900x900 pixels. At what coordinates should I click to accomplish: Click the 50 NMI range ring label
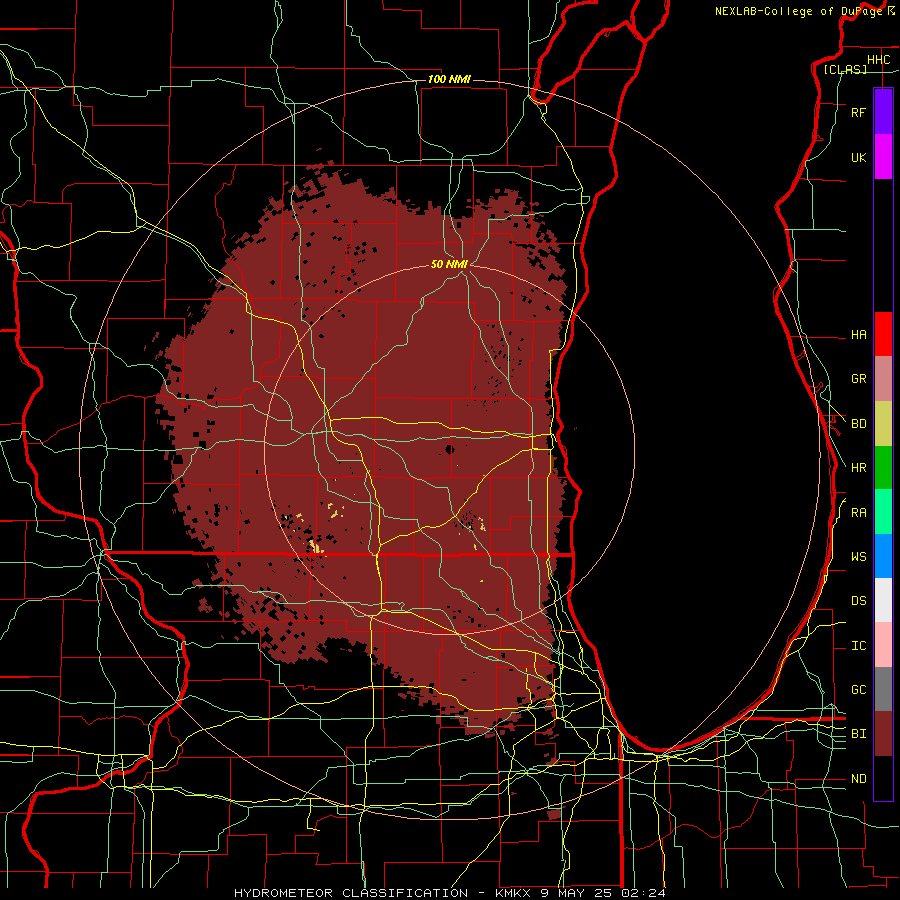[x=449, y=264]
